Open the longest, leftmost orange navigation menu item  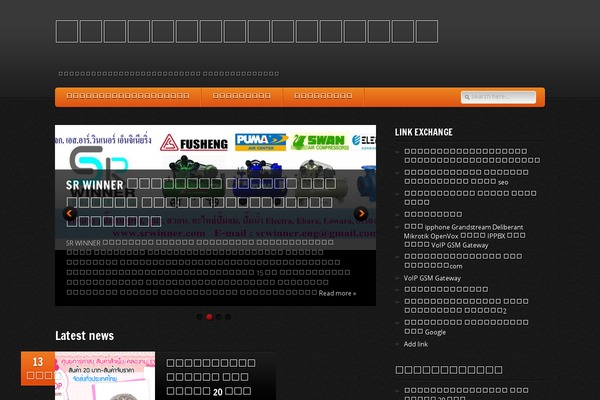tap(128, 96)
